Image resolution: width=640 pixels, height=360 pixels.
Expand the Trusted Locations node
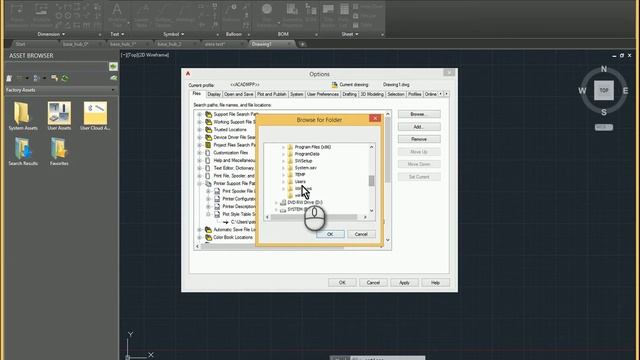[200, 130]
